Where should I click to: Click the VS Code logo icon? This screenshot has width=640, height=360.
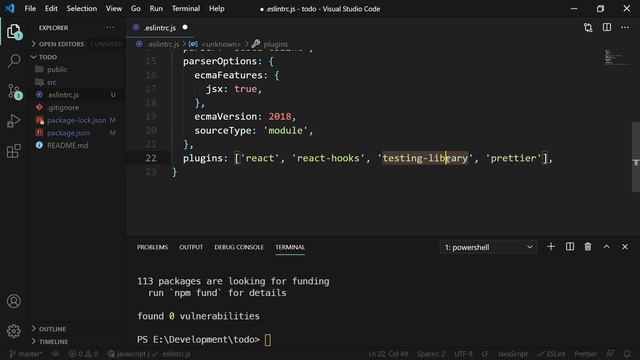tap(10, 8)
